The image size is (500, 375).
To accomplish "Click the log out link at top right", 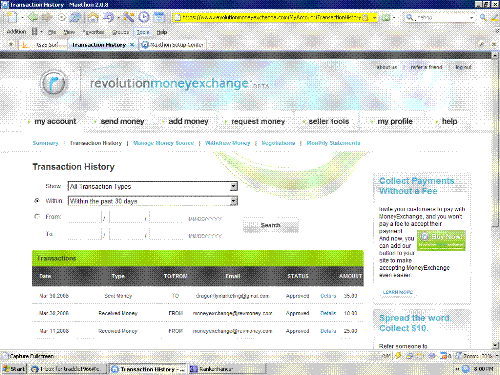I will click(x=463, y=67).
